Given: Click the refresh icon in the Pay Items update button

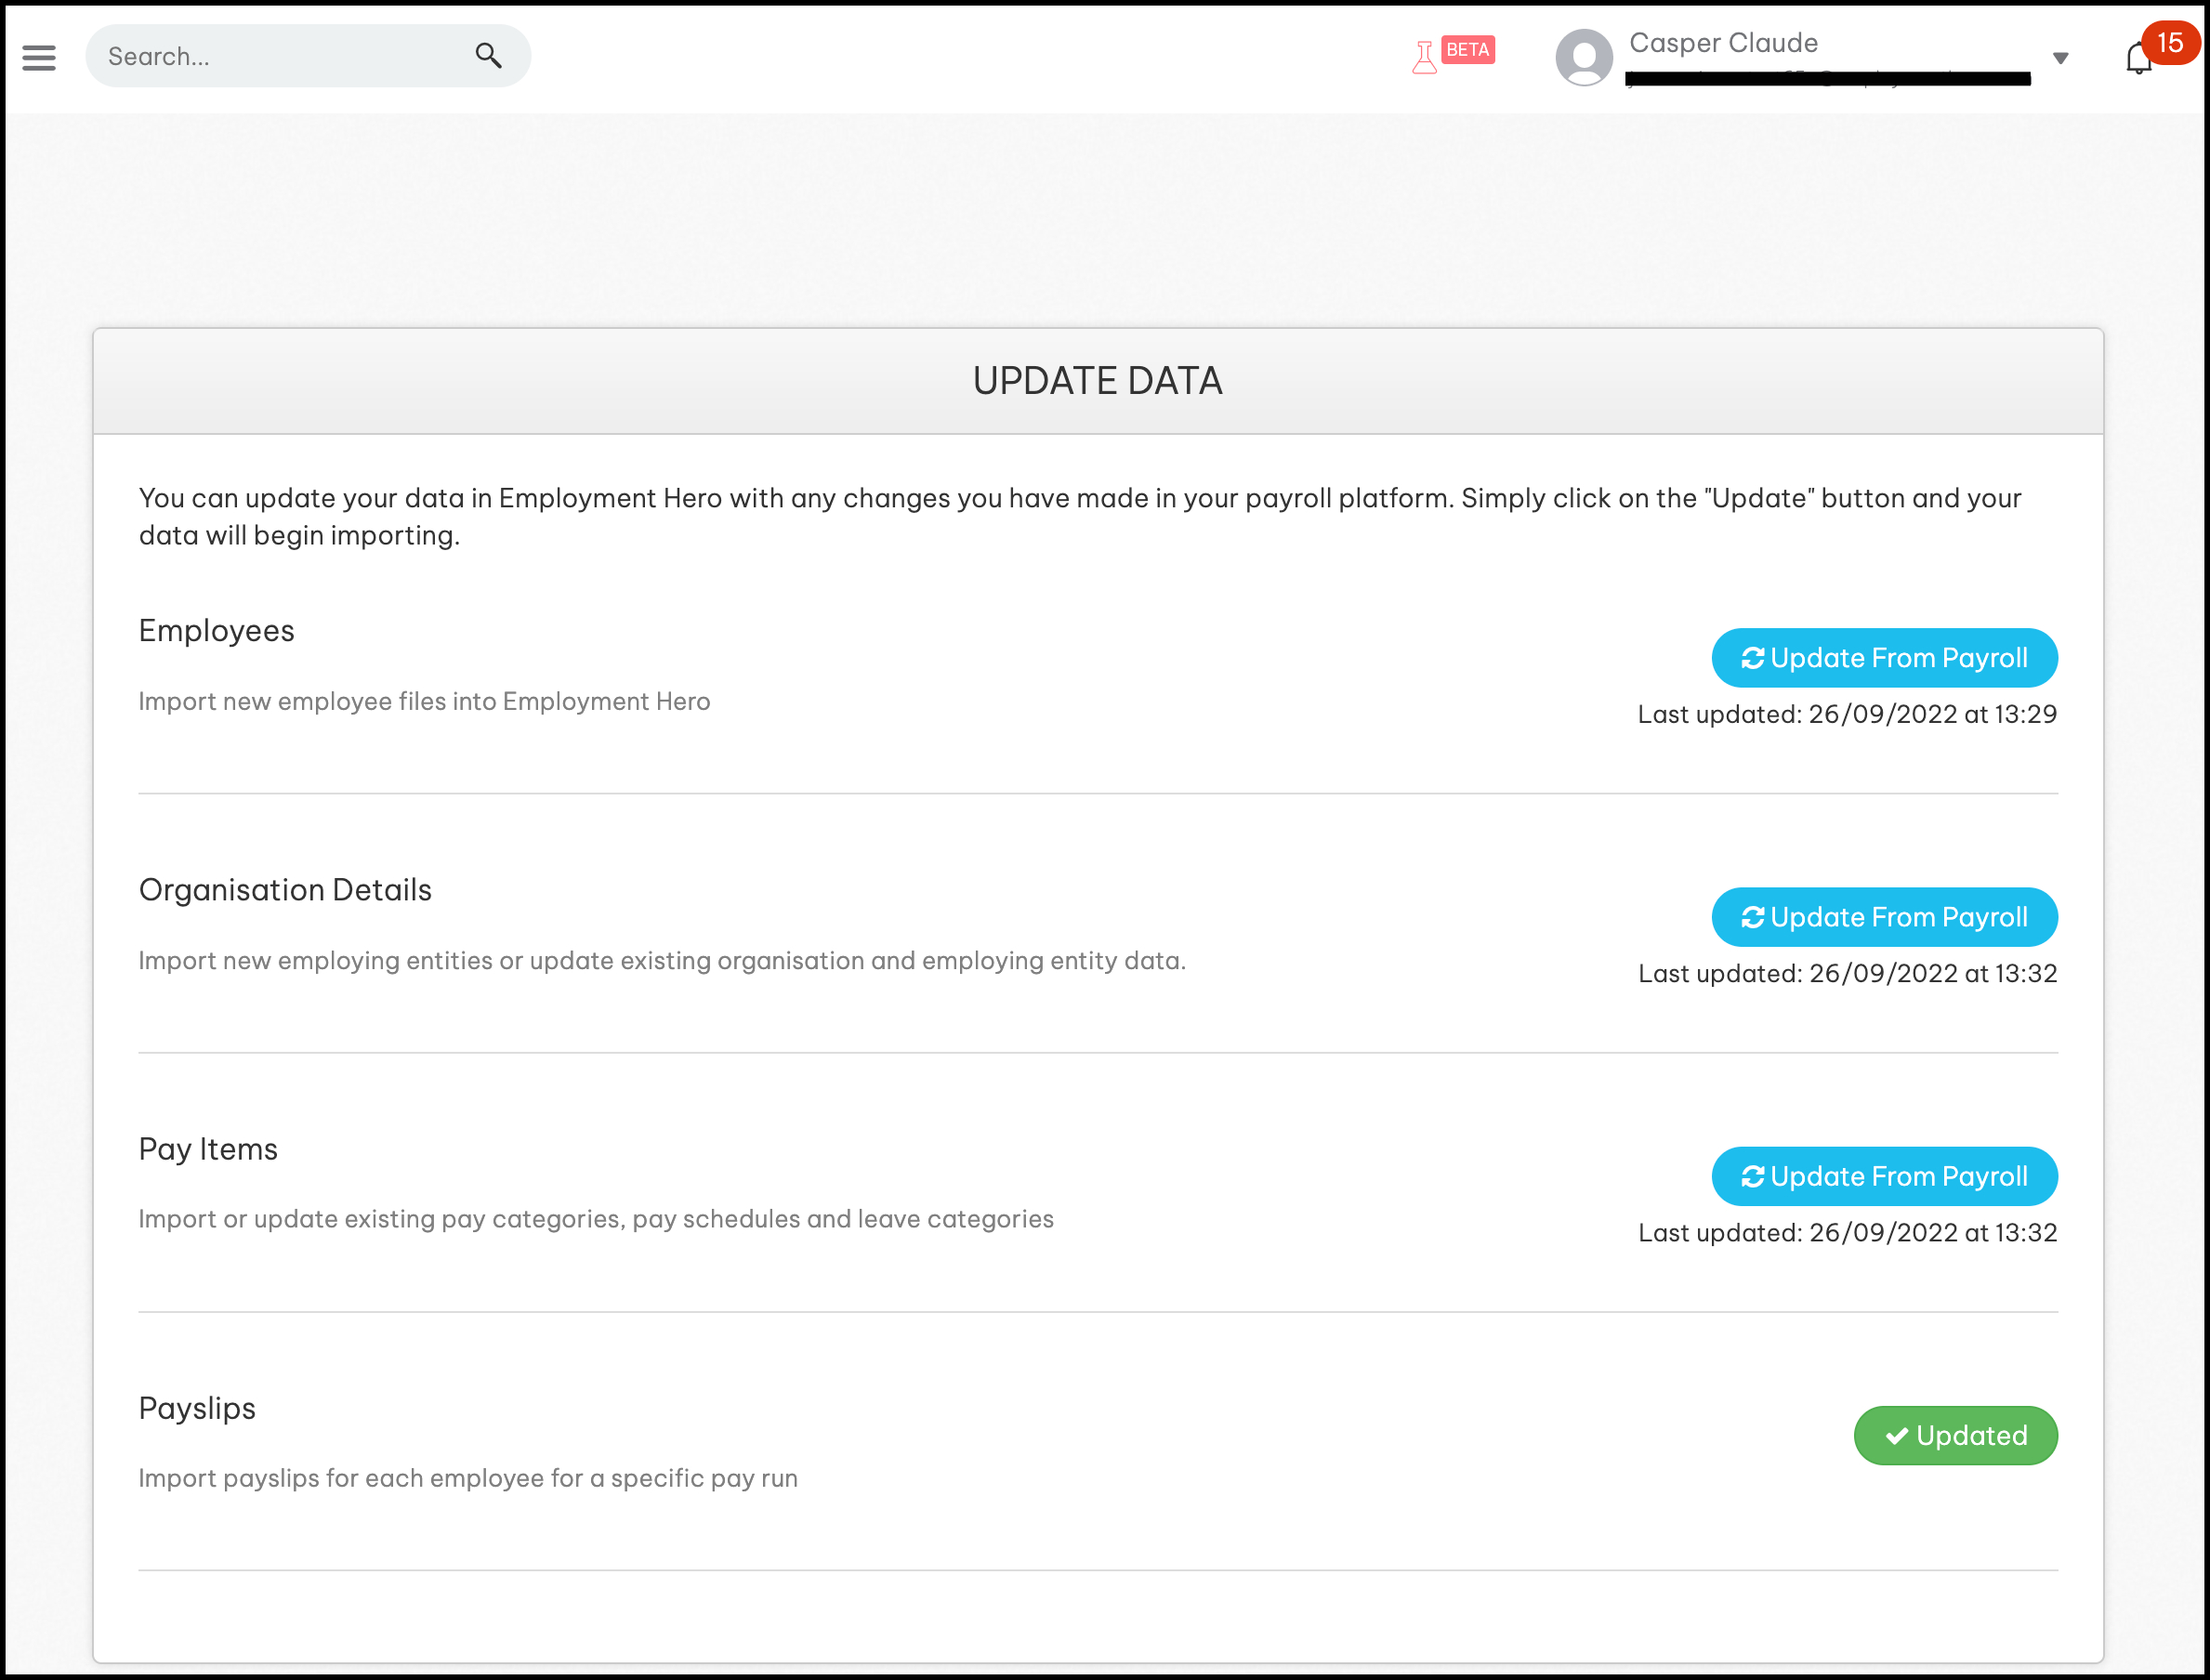Looking at the screenshot, I should click(x=1752, y=1176).
